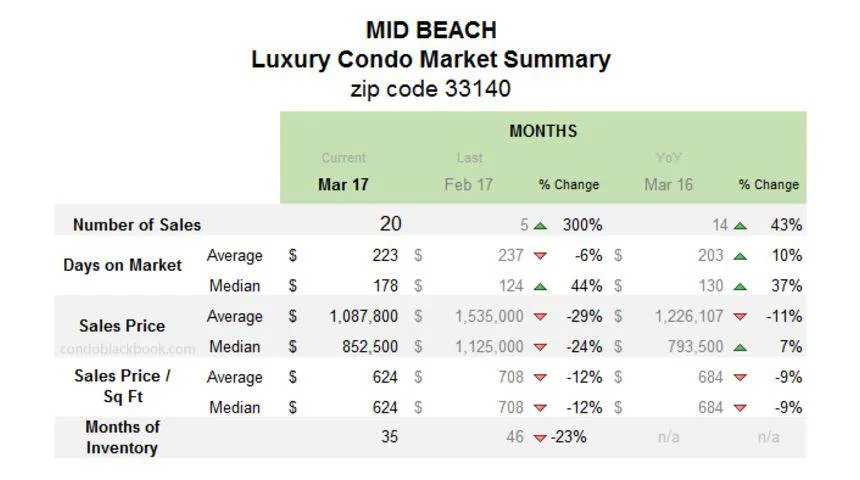Open the condoblackbook.com watermark link
Viewport: 860px width, 480px height.
(x=128, y=349)
